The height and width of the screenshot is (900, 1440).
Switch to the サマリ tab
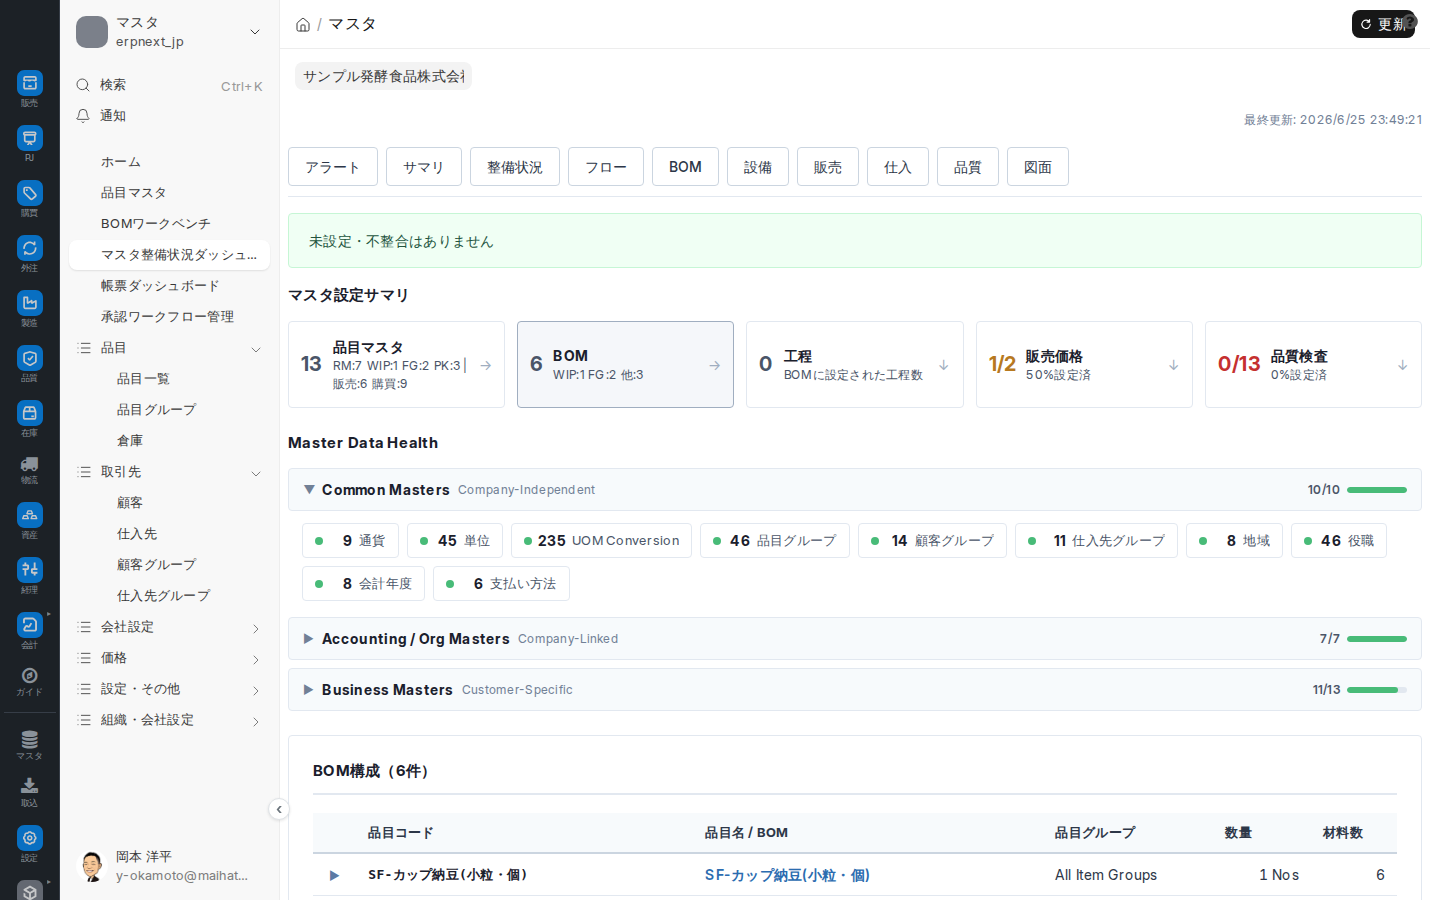pos(424,167)
